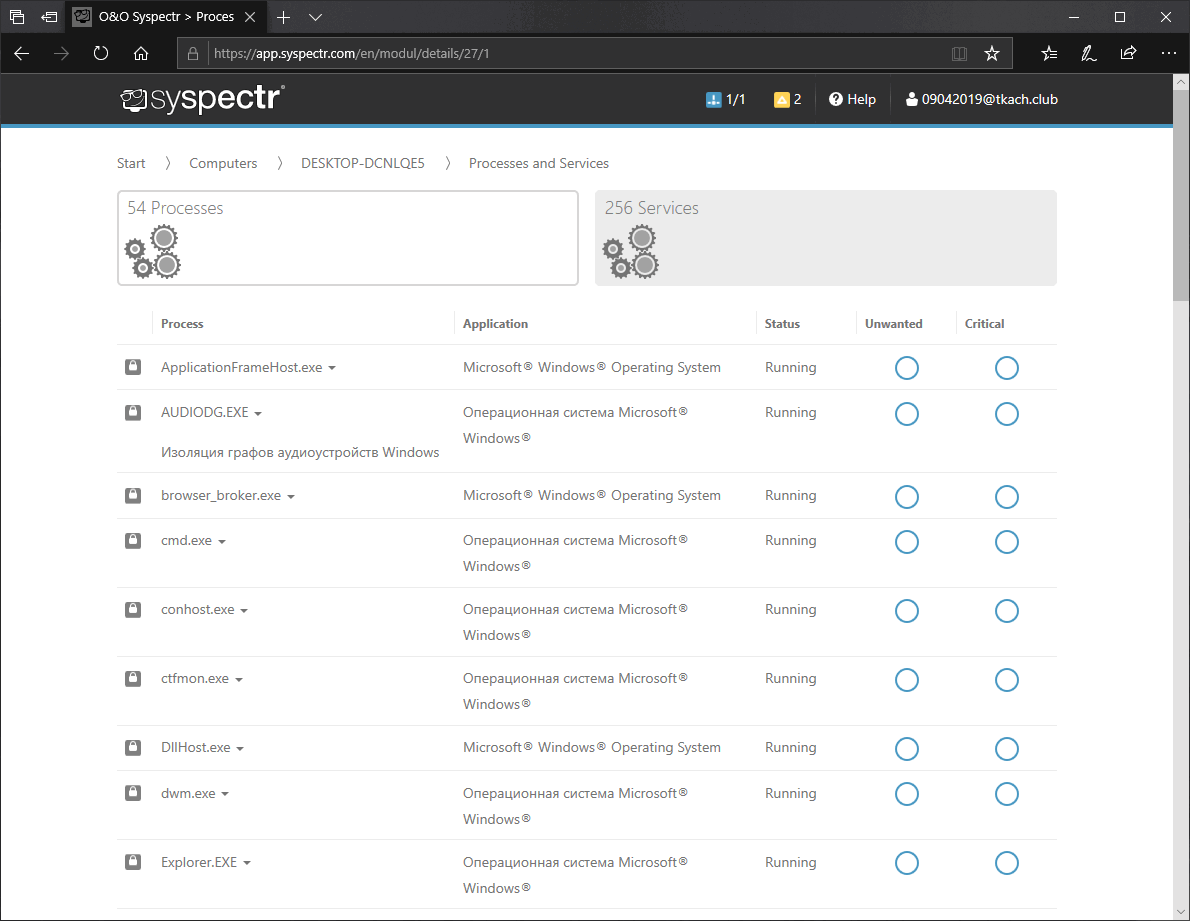Image resolution: width=1190 pixels, height=921 pixels.
Task: Expand Explorer.EXE details arrow
Action: point(247,863)
